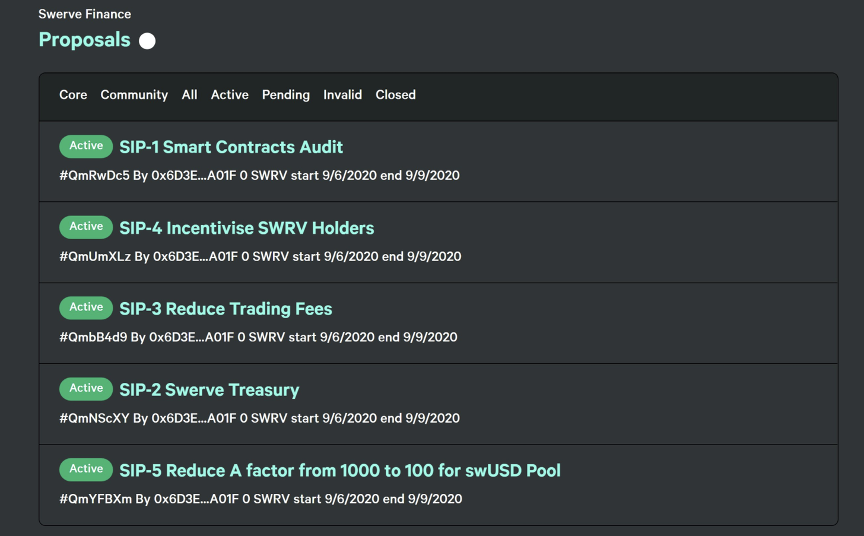Image resolution: width=864 pixels, height=536 pixels.
Task: Open SIP-2 Swerve Treasury proposal
Action: pyautogui.click(x=209, y=390)
